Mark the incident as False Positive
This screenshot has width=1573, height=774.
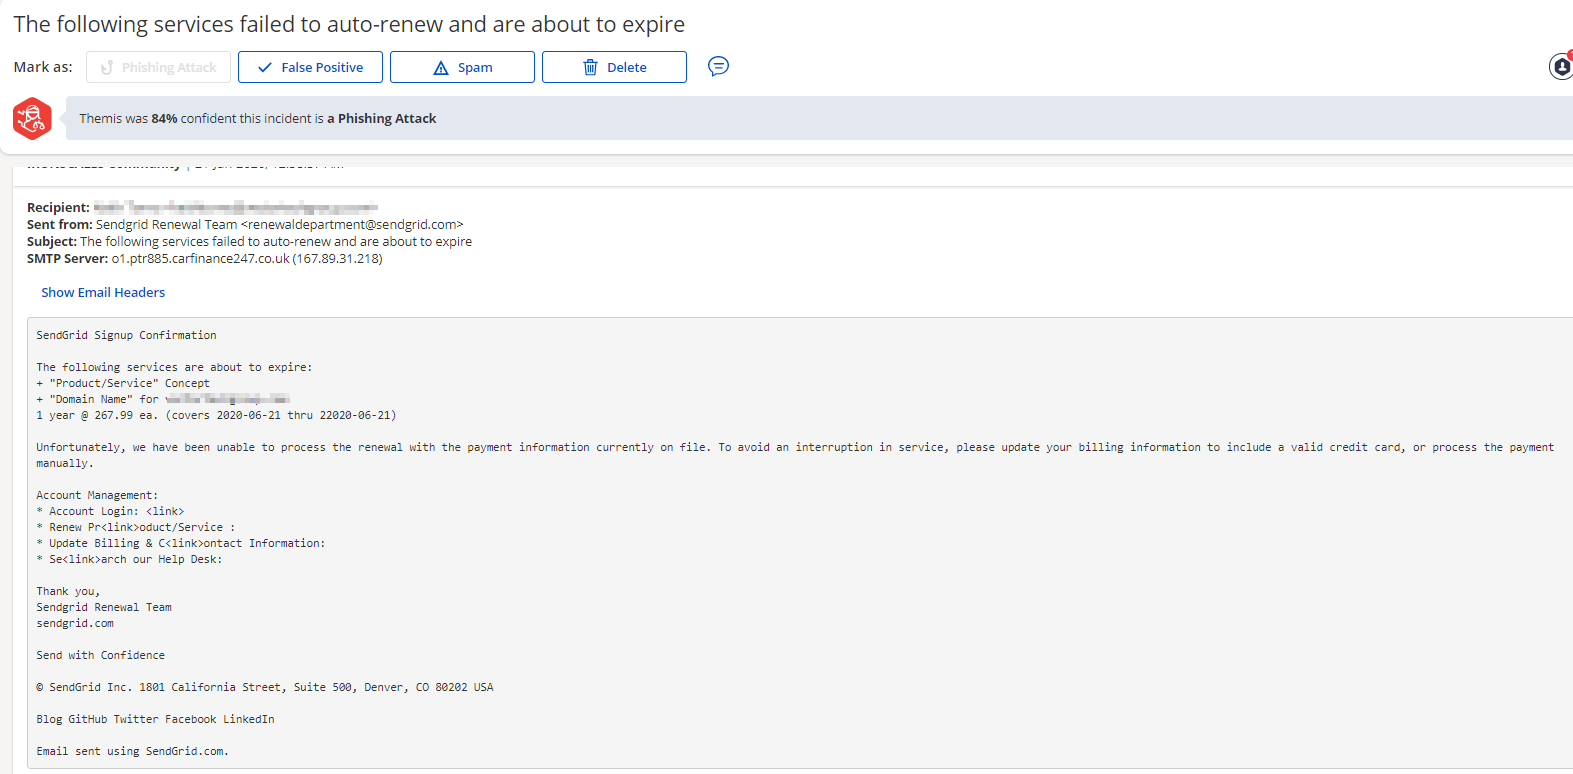[310, 67]
